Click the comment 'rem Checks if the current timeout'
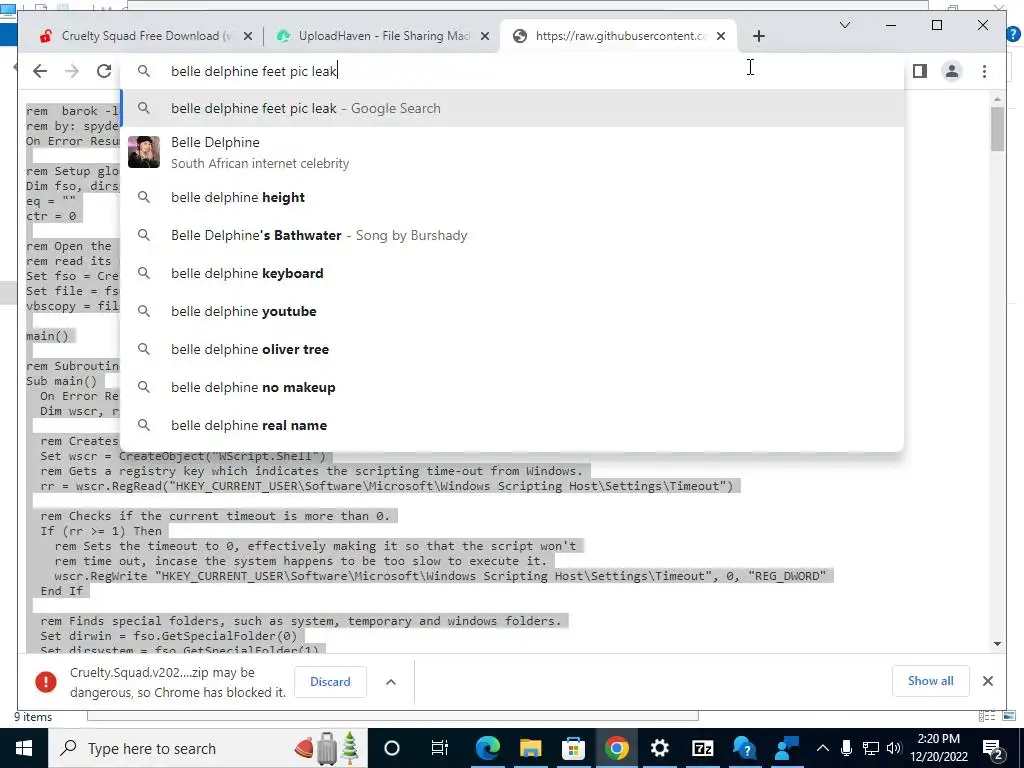 pyautogui.click(x=215, y=516)
